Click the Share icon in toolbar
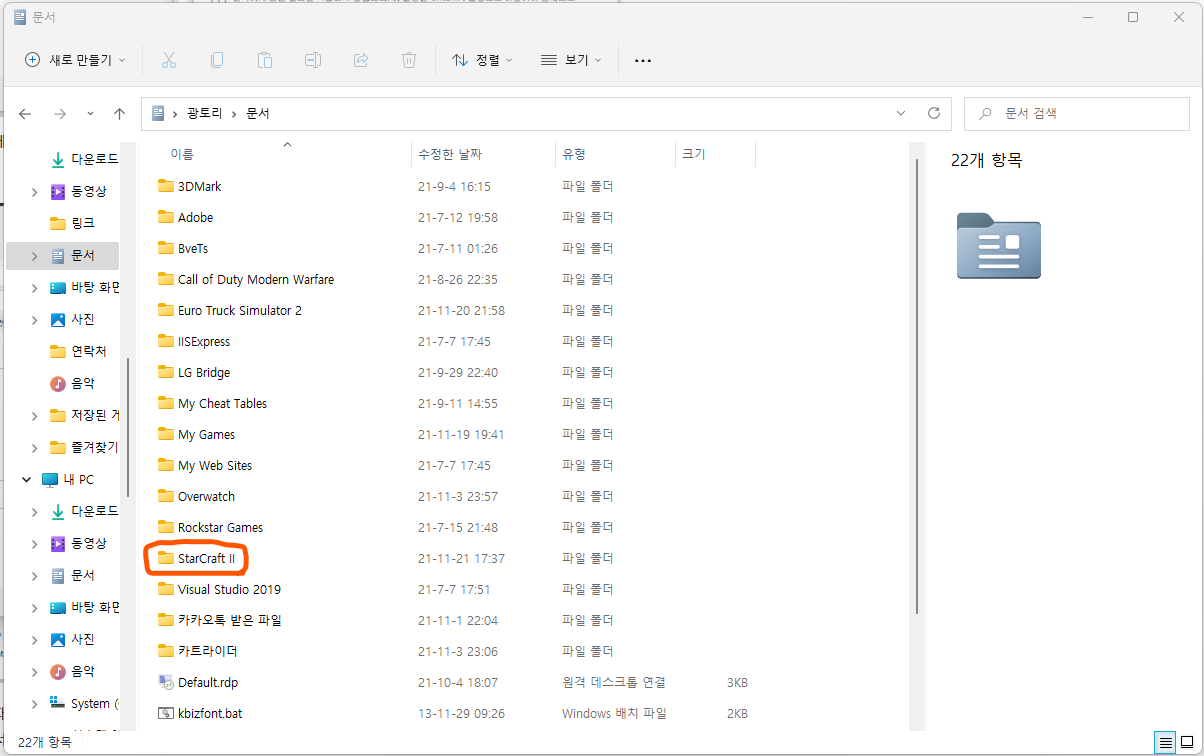Viewport: 1204px width, 756px height. (361, 60)
